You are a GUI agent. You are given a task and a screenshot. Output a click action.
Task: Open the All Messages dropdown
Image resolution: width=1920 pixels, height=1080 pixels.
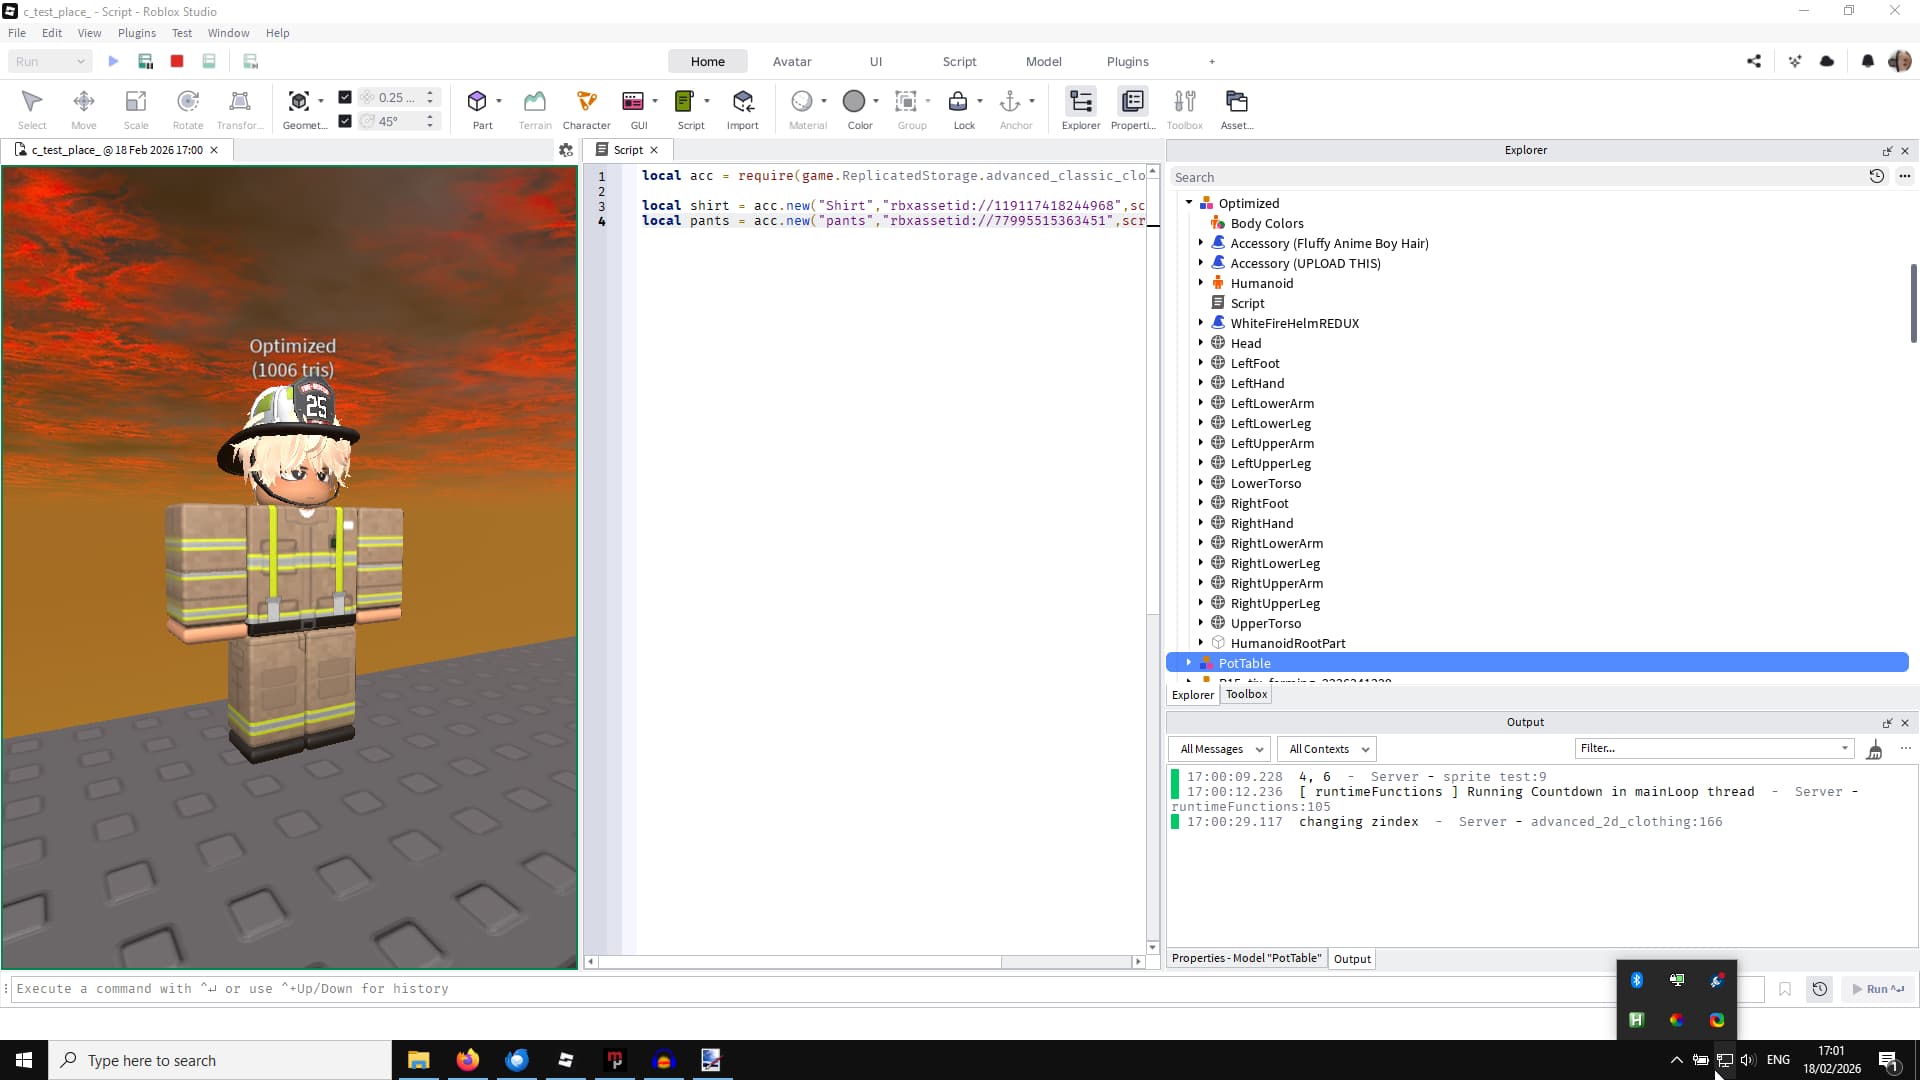(x=1219, y=749)
